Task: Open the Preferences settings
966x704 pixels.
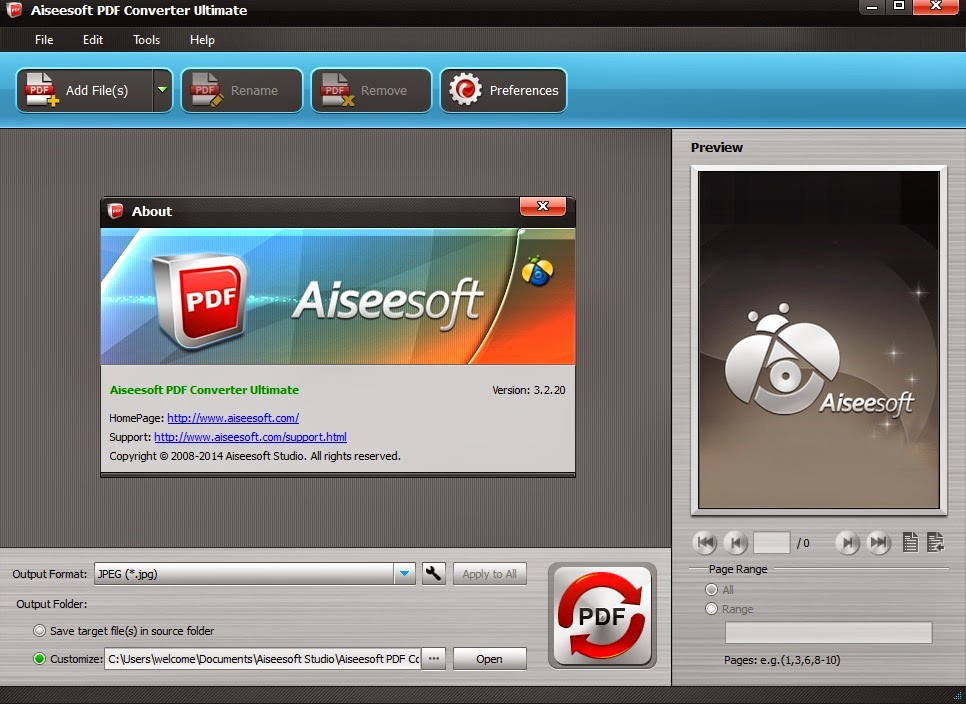Action: click(503, 91)
